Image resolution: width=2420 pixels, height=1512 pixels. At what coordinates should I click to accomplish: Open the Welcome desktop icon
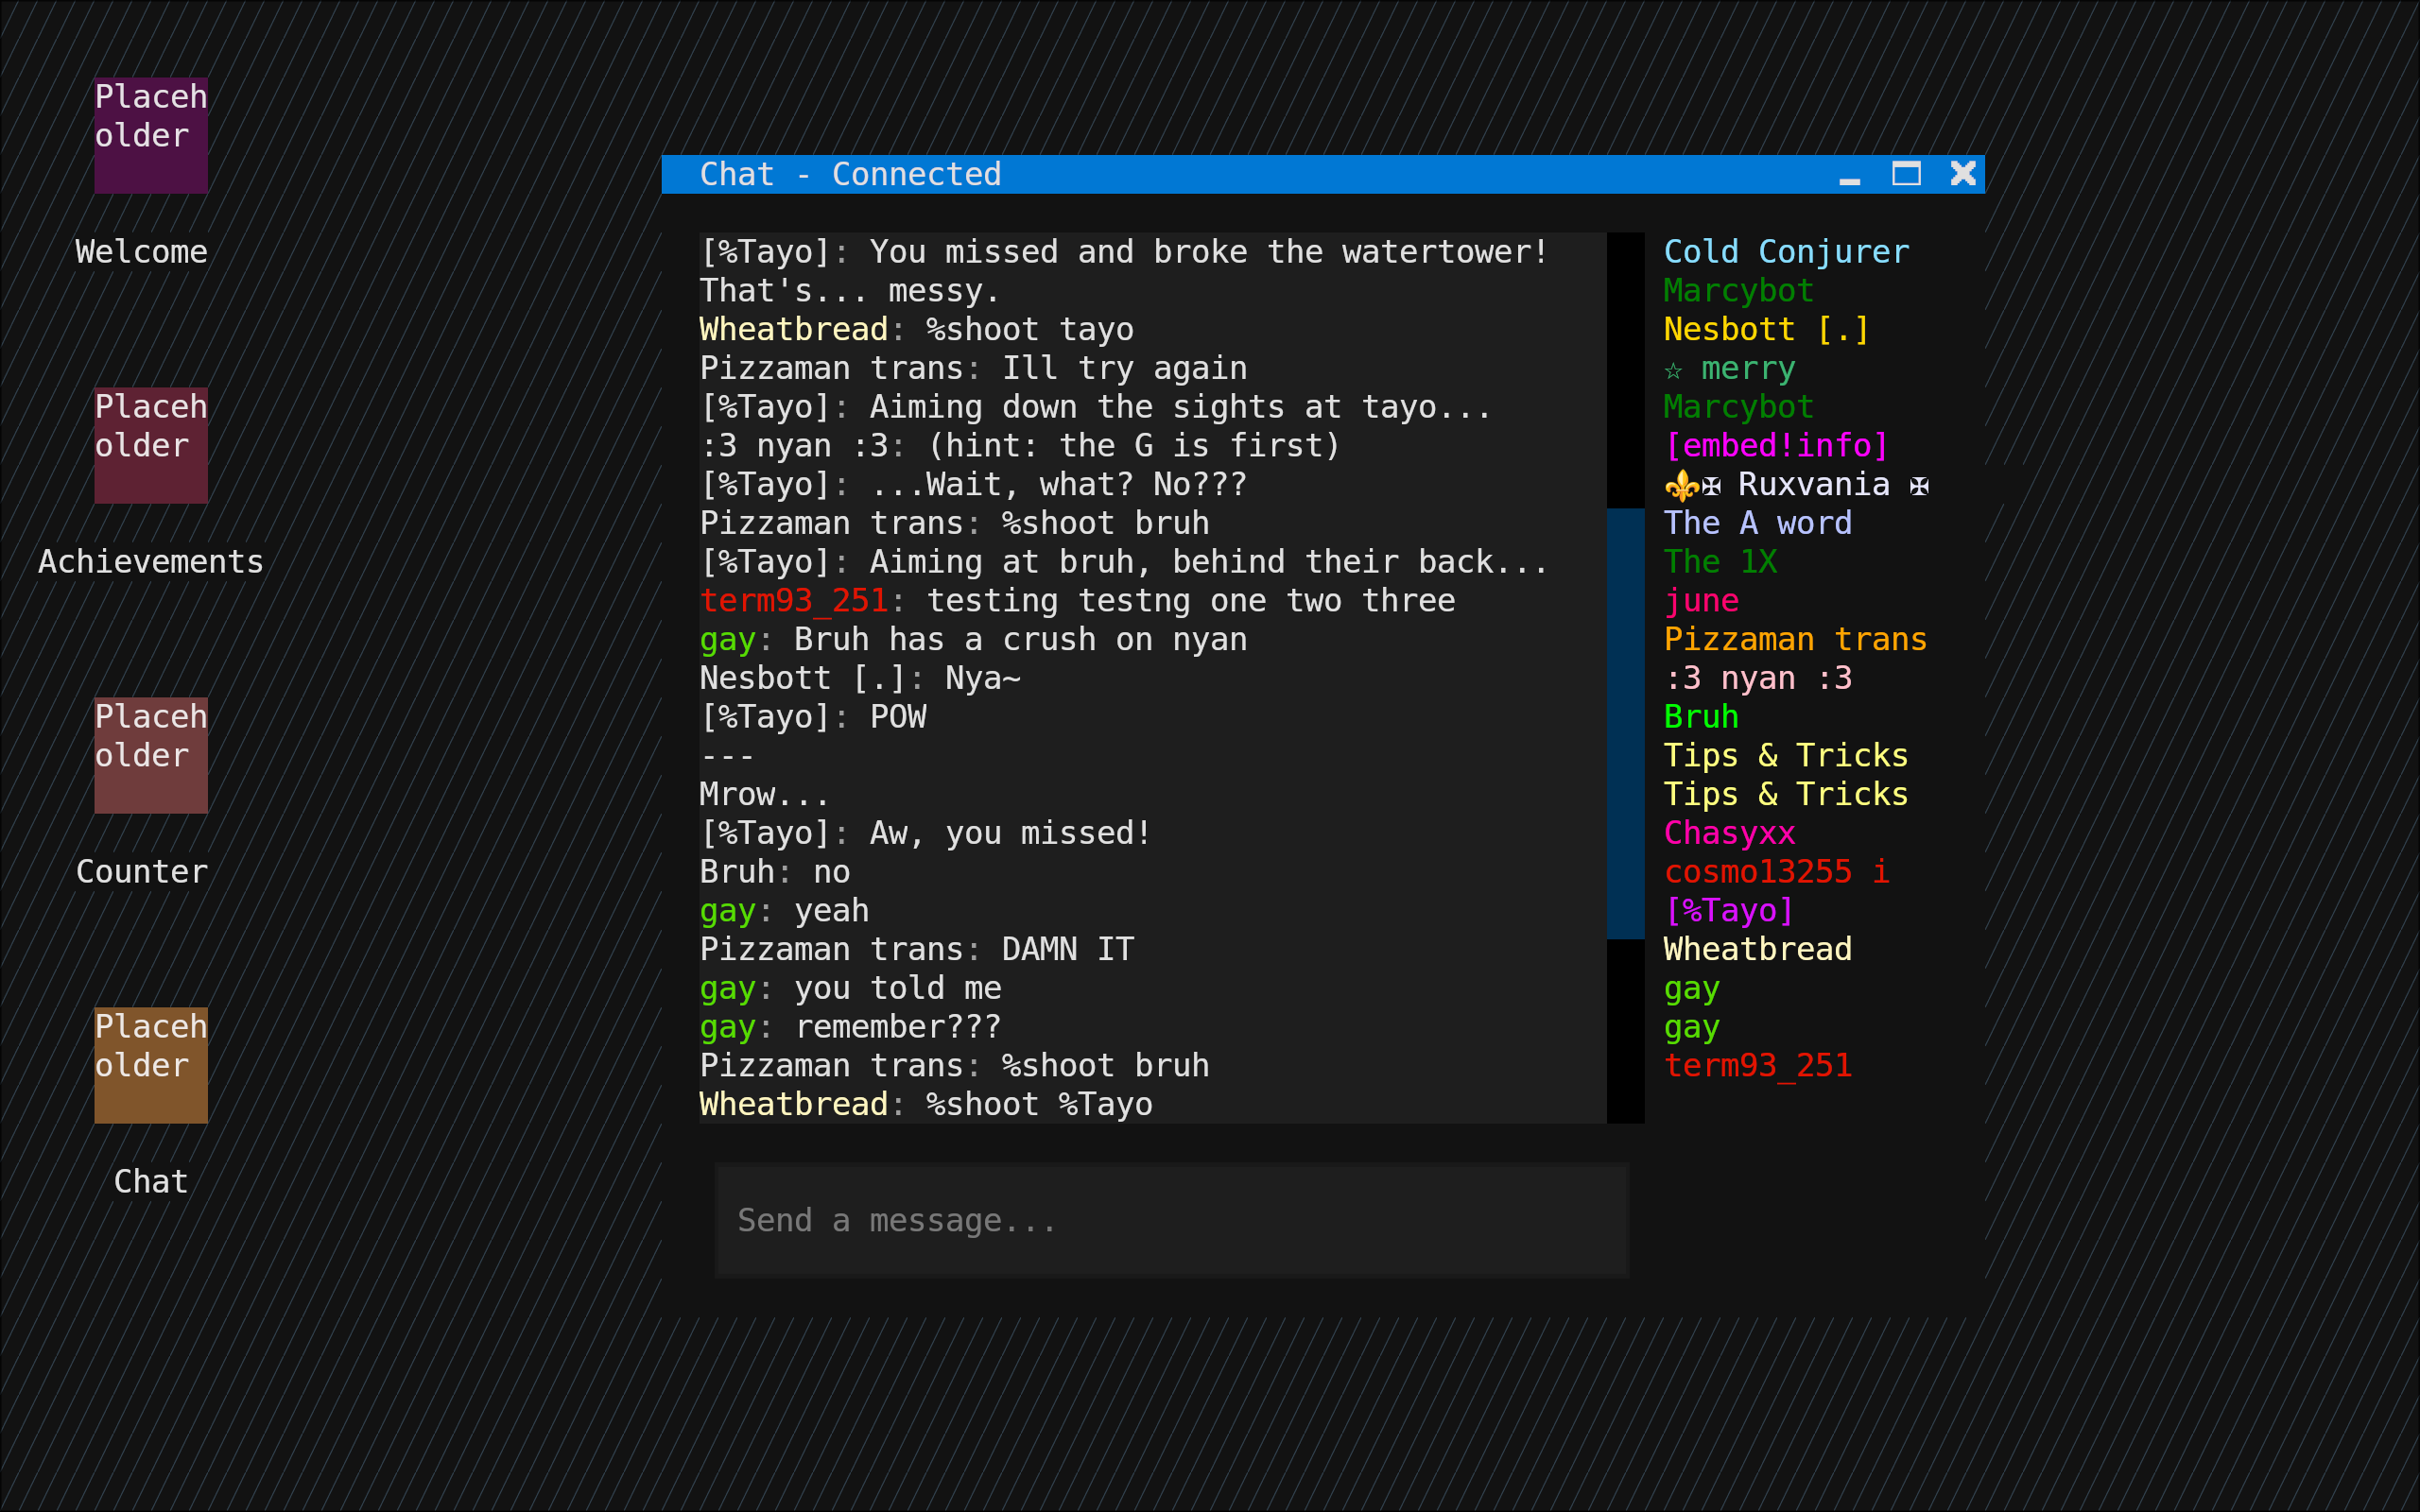point(151,135)
